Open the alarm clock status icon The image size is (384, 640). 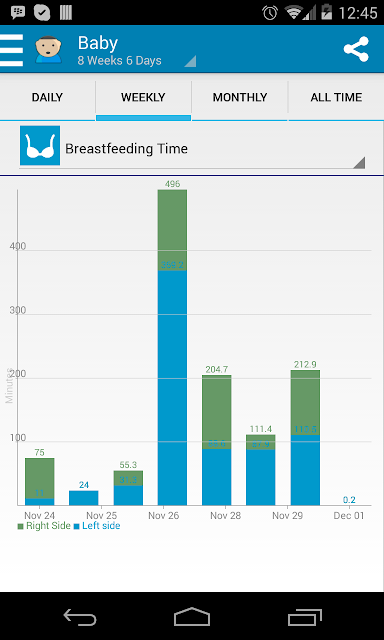[270, 13]
